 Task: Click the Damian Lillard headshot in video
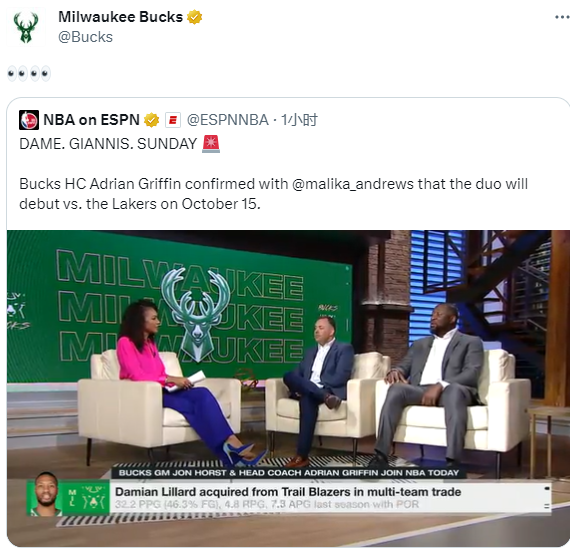tap(47, 495)
